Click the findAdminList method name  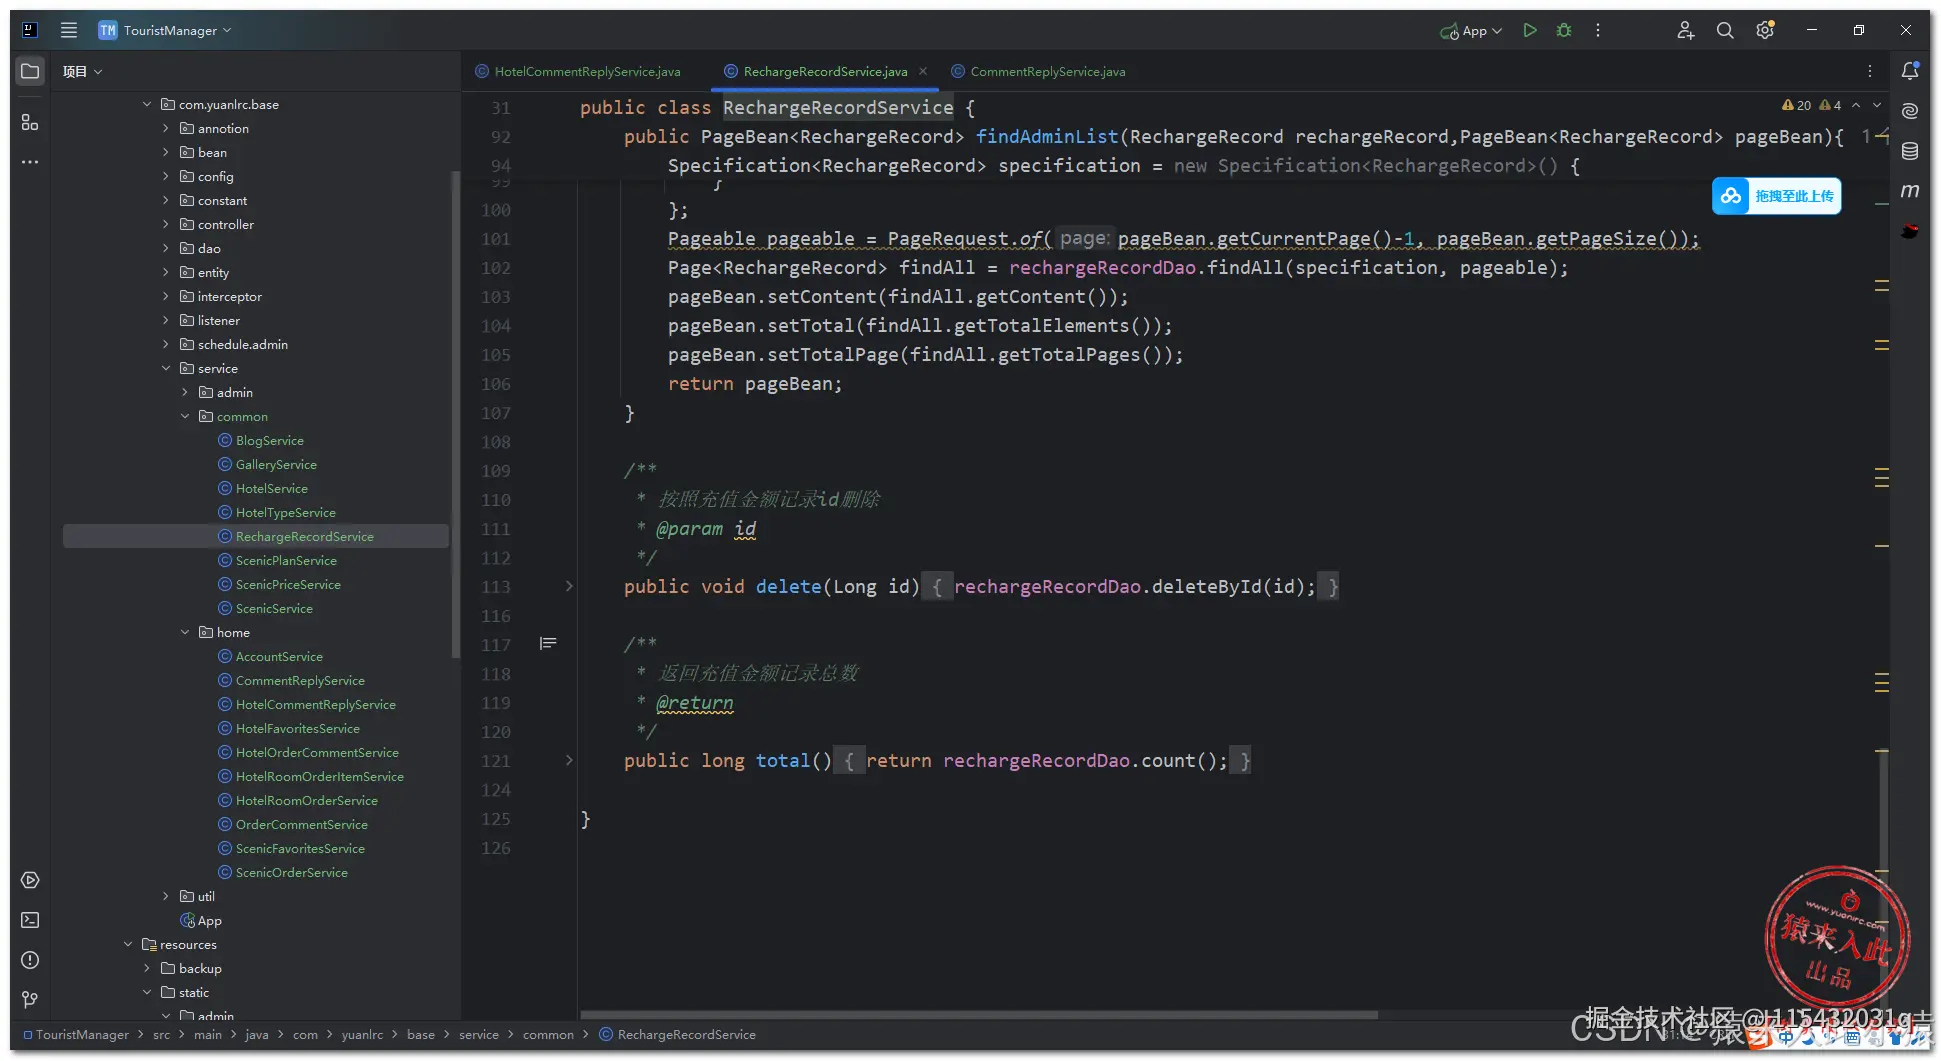pyautogui.click(x=1047, y=136)
